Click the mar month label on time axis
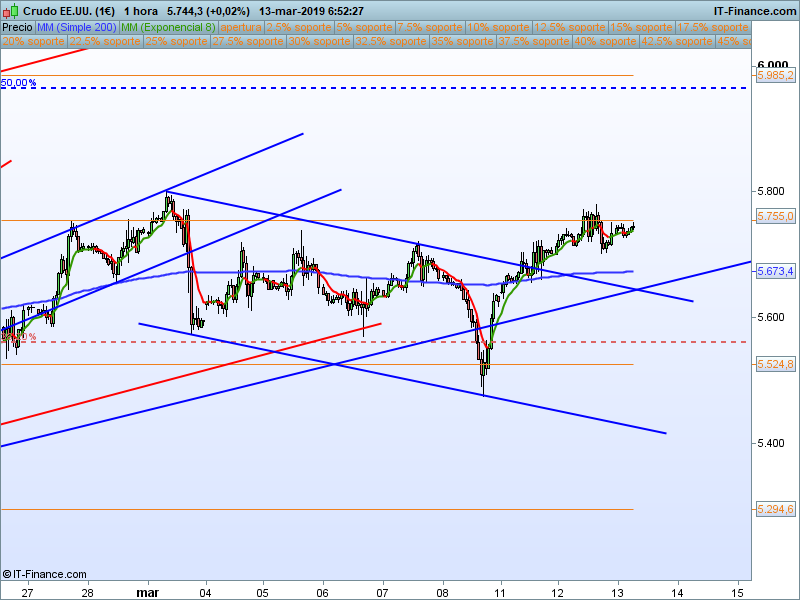Screen dimensions: 800x600 click(147, 592)
